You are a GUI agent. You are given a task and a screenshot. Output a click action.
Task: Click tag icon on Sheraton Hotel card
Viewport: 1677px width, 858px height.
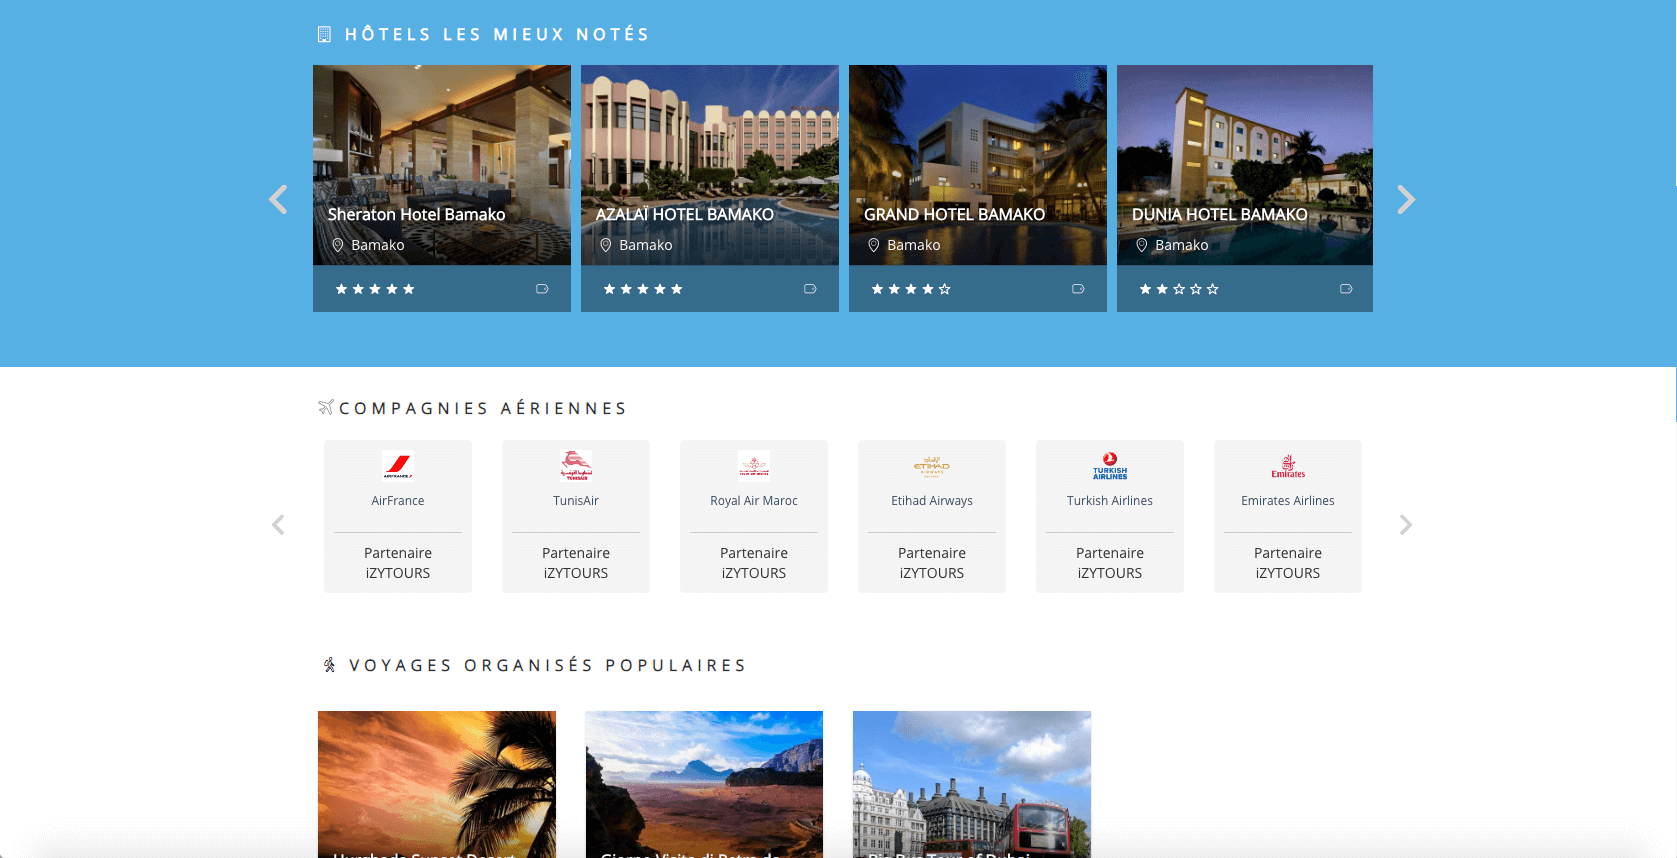click(x=542, y=289)
